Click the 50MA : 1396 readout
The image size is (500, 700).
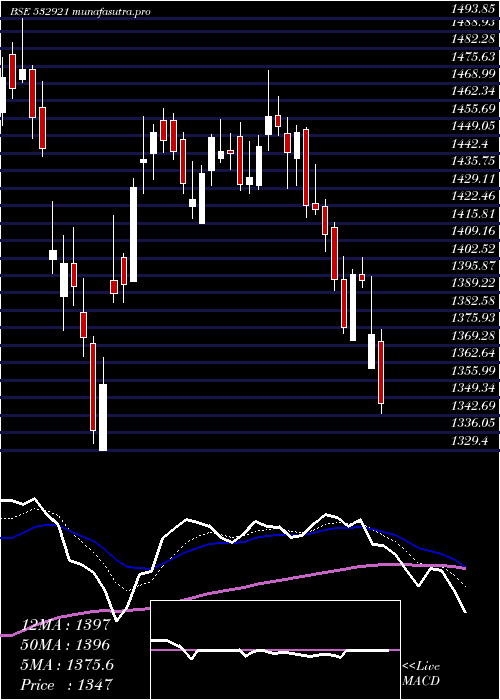pyautogui.click(x=65, y=645)
